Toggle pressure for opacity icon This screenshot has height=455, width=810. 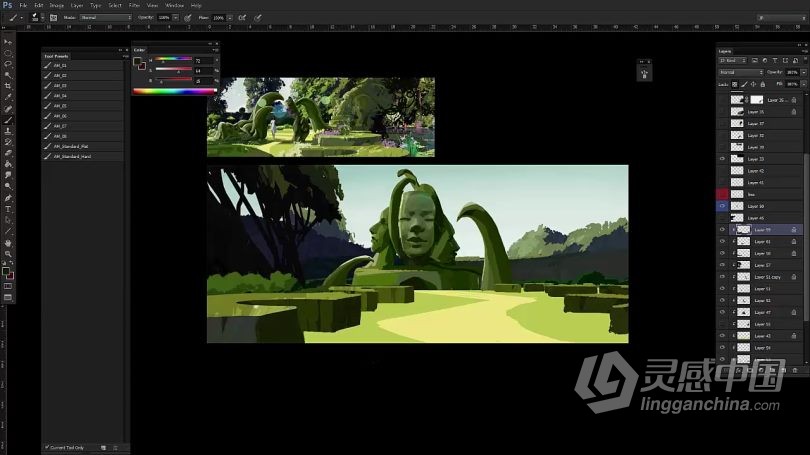pyautogui.click(x=188, y=18)
